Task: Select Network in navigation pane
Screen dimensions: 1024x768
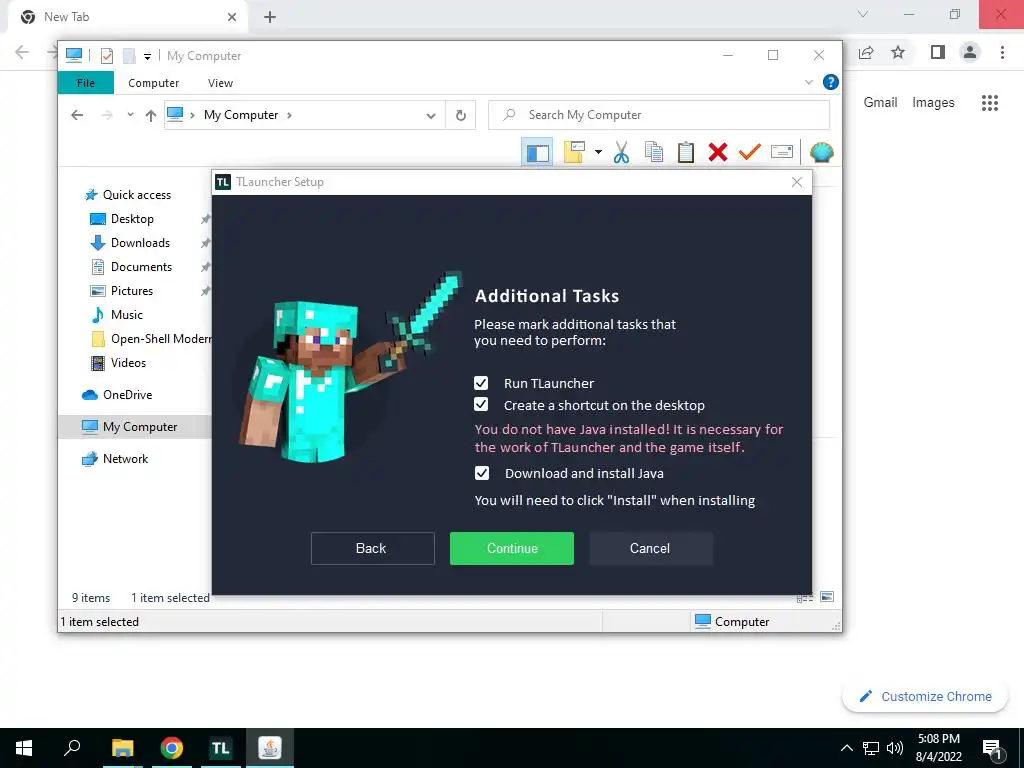Action: (x=125, y=459)
